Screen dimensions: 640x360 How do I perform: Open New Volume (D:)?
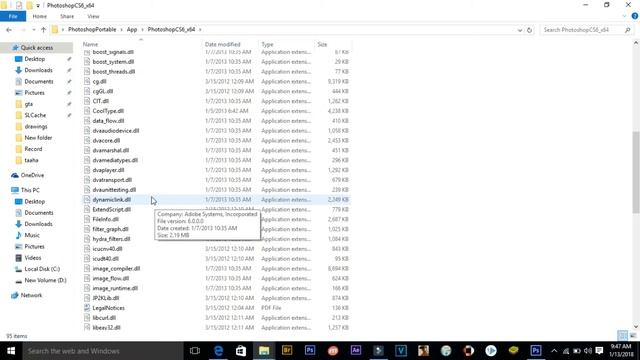coord(45,280)
